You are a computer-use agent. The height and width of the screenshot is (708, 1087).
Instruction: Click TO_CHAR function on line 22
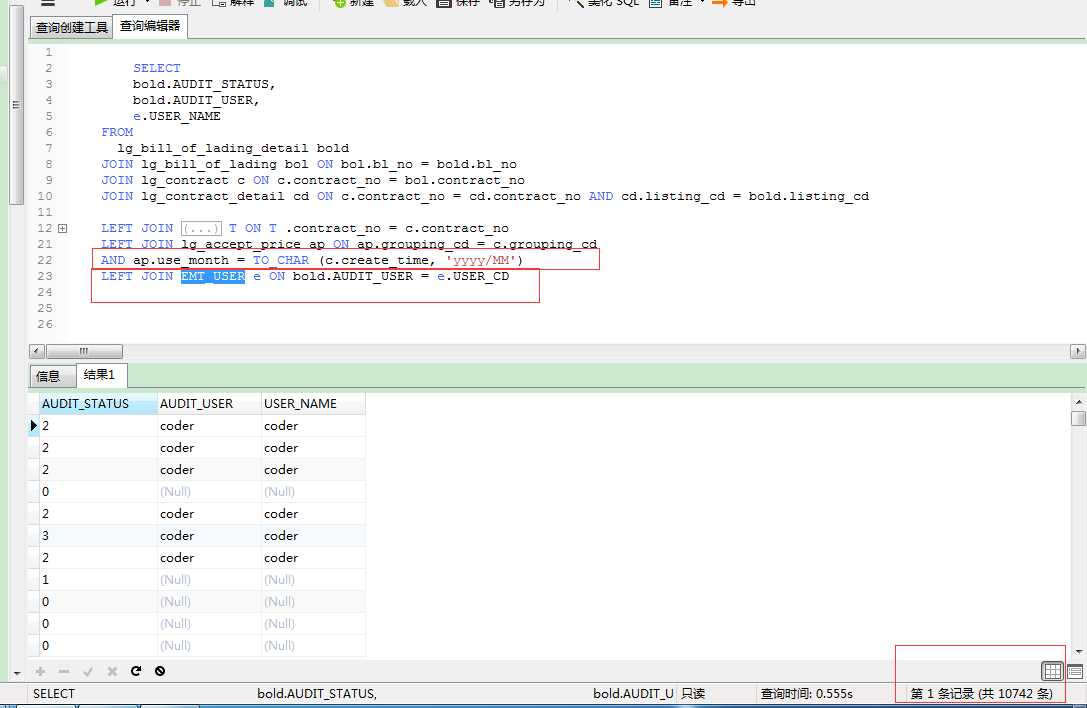[x=281, y=260]
